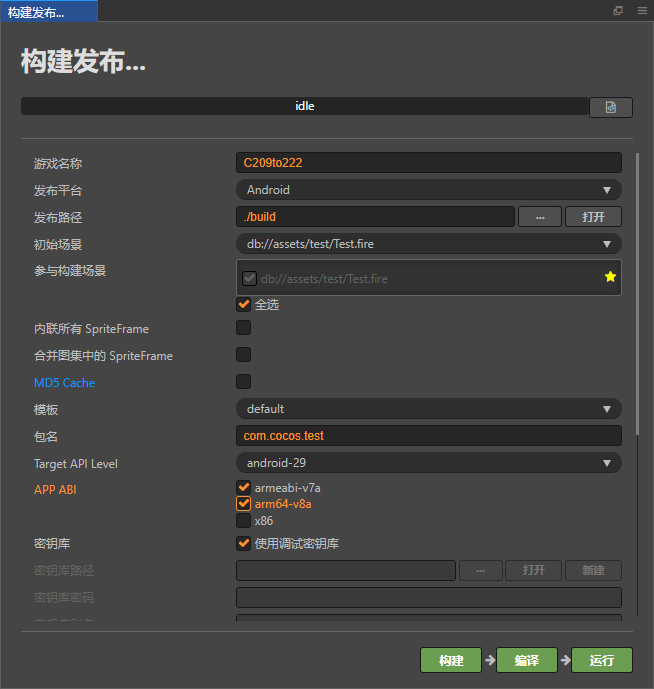Select the 构建发布... tab
Image resolution: width=654 pixels, height=689 pixels.
[x=49, y=11]
